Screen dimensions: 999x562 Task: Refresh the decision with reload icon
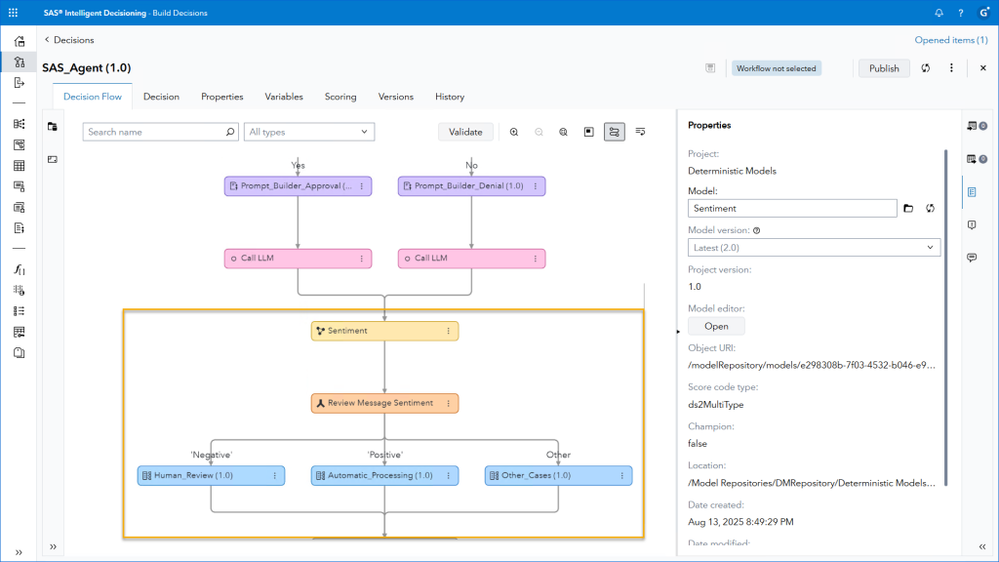(926, 68)
